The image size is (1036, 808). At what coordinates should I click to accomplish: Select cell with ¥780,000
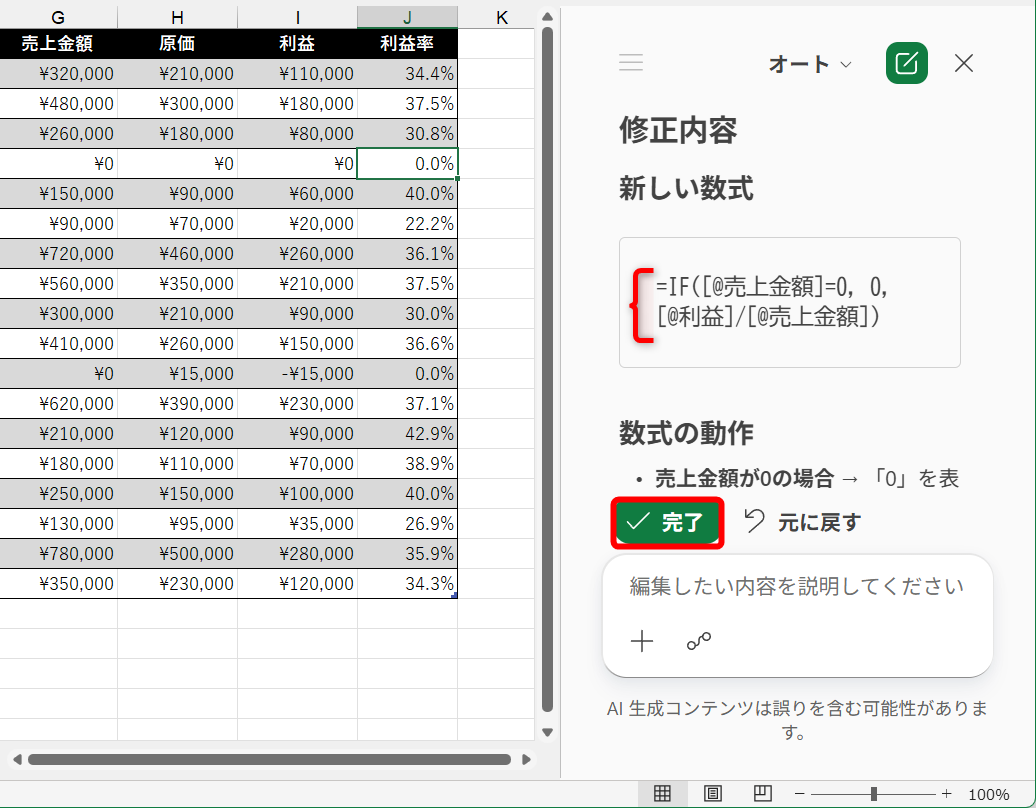(x=58, y=554)
